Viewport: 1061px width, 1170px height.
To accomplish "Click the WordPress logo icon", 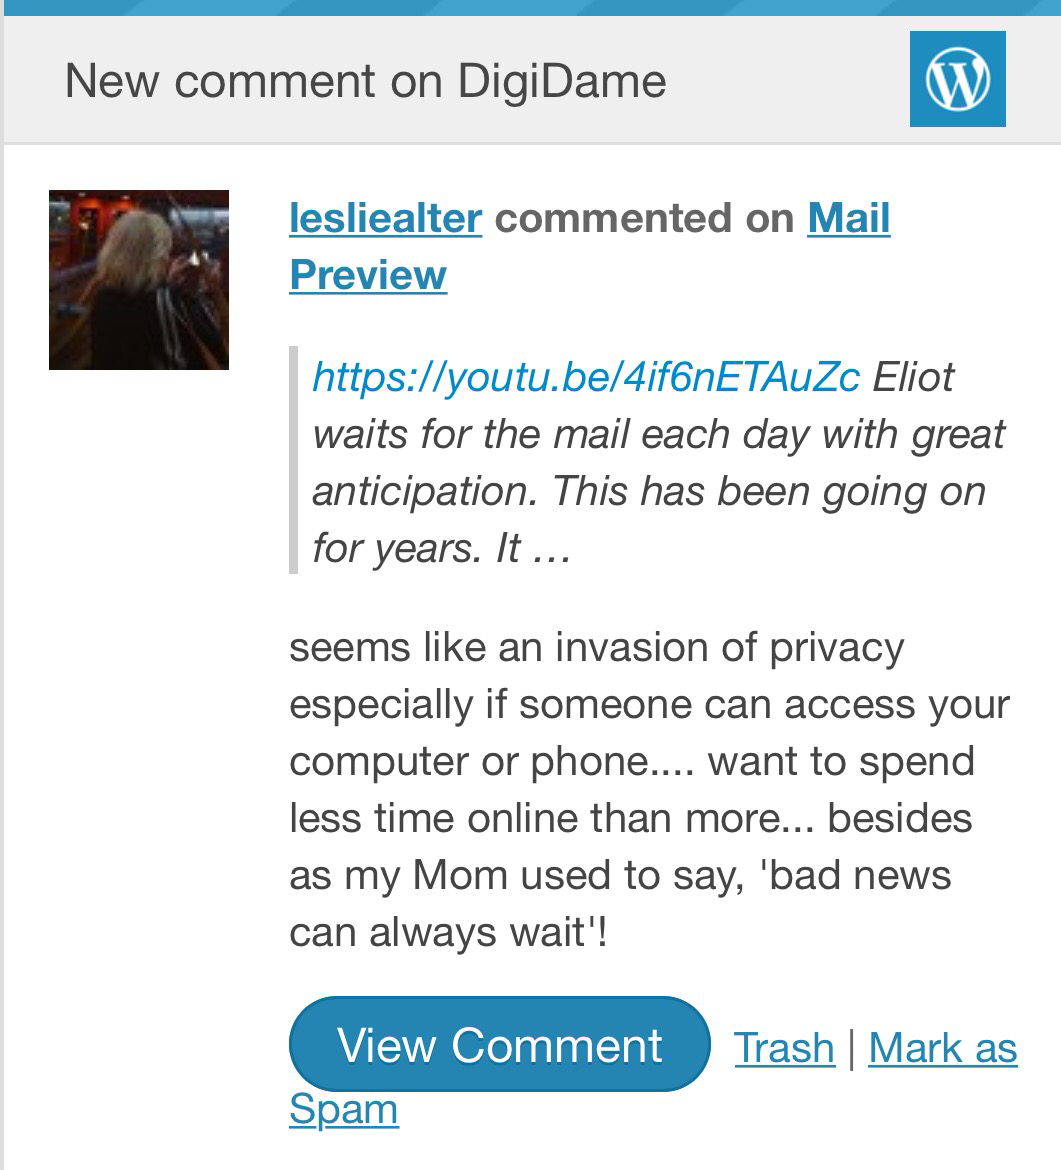I will pos(957,79).
